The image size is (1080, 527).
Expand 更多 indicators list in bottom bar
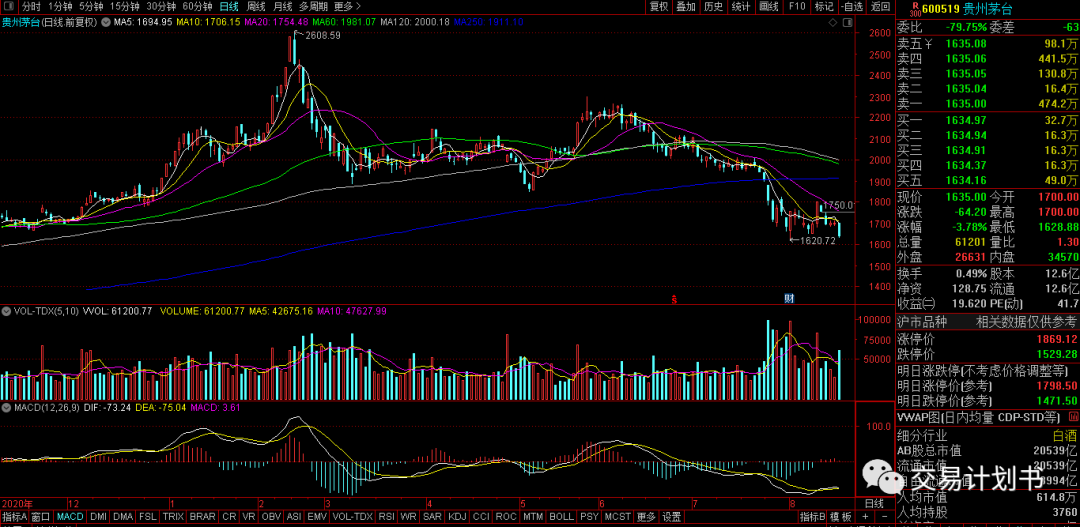point(646,517)
